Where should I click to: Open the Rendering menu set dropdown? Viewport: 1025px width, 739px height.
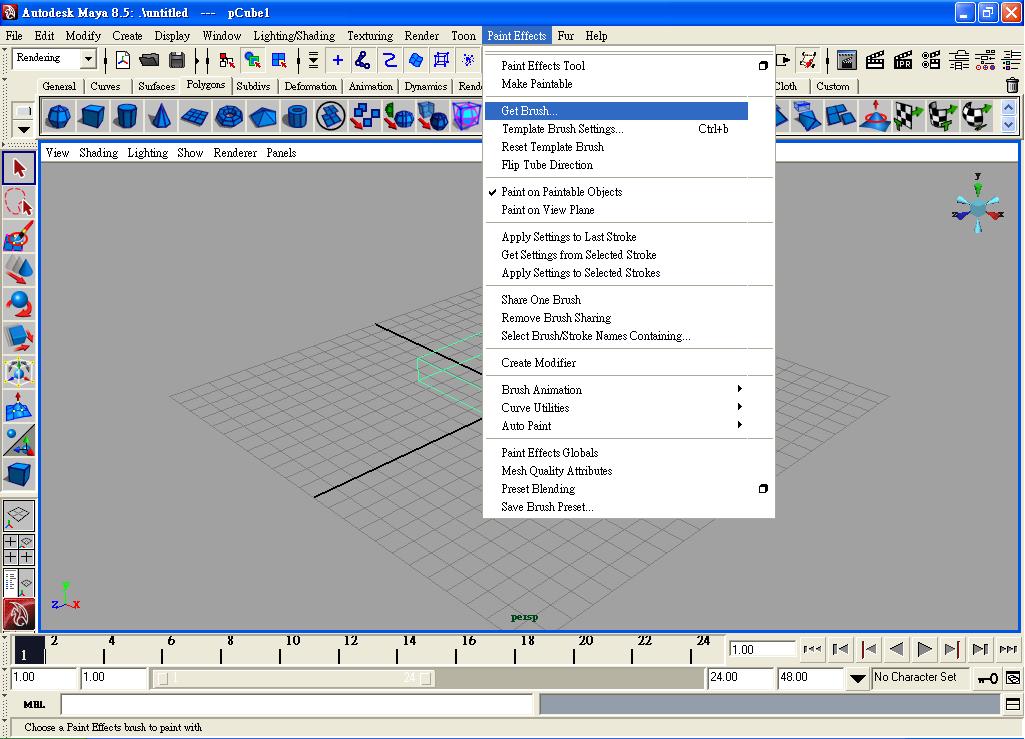(88, 58)
